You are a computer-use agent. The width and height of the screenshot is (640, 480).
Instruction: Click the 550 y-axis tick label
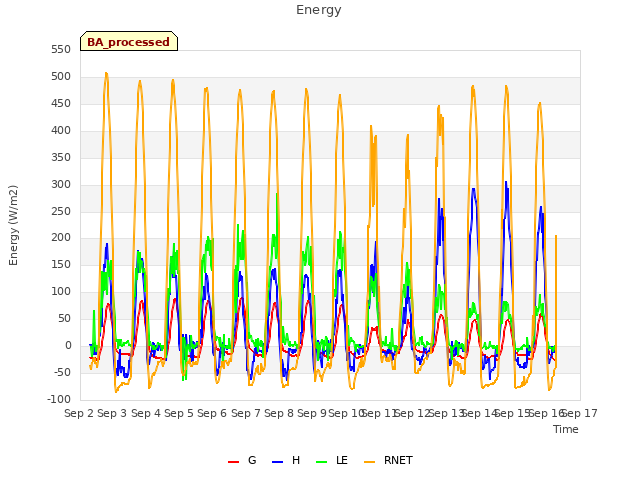61,49
